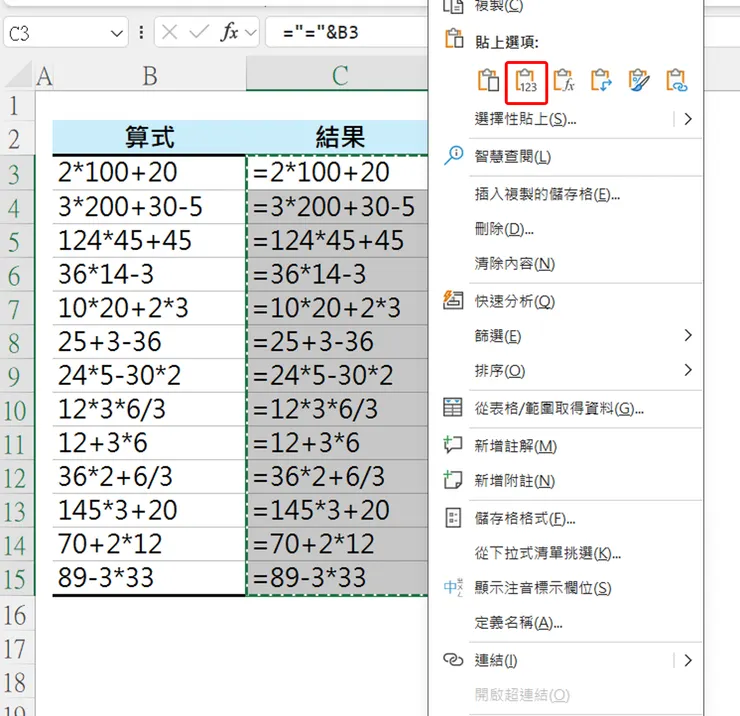Click the 快速分析 lightning icon
740x716 pixels.
(x=453, y=300)
